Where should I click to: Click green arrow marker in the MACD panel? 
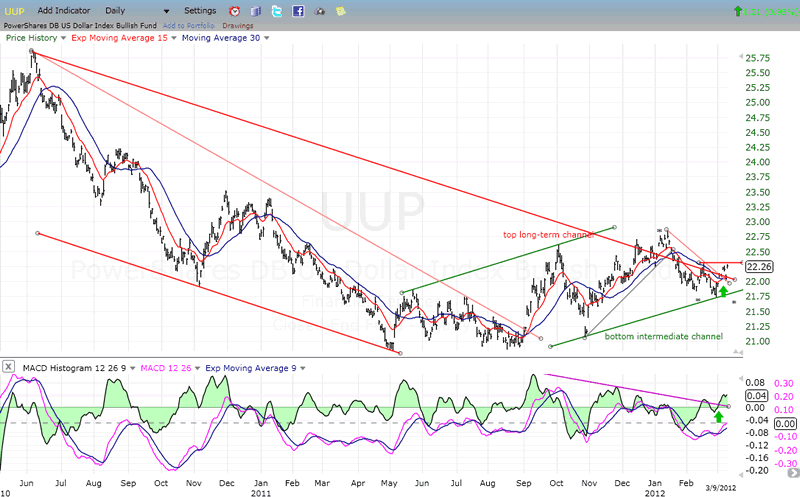tap(718, 415)
